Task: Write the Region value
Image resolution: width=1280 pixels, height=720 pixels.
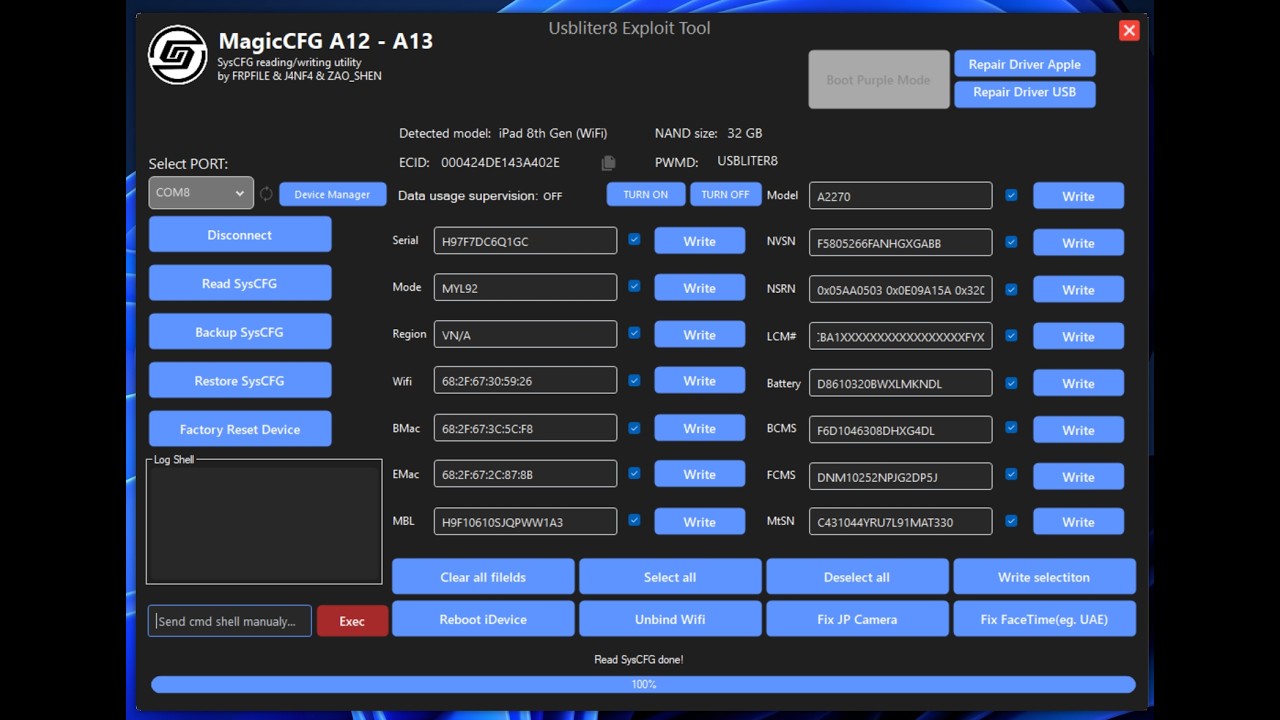Action: [700, 335]
